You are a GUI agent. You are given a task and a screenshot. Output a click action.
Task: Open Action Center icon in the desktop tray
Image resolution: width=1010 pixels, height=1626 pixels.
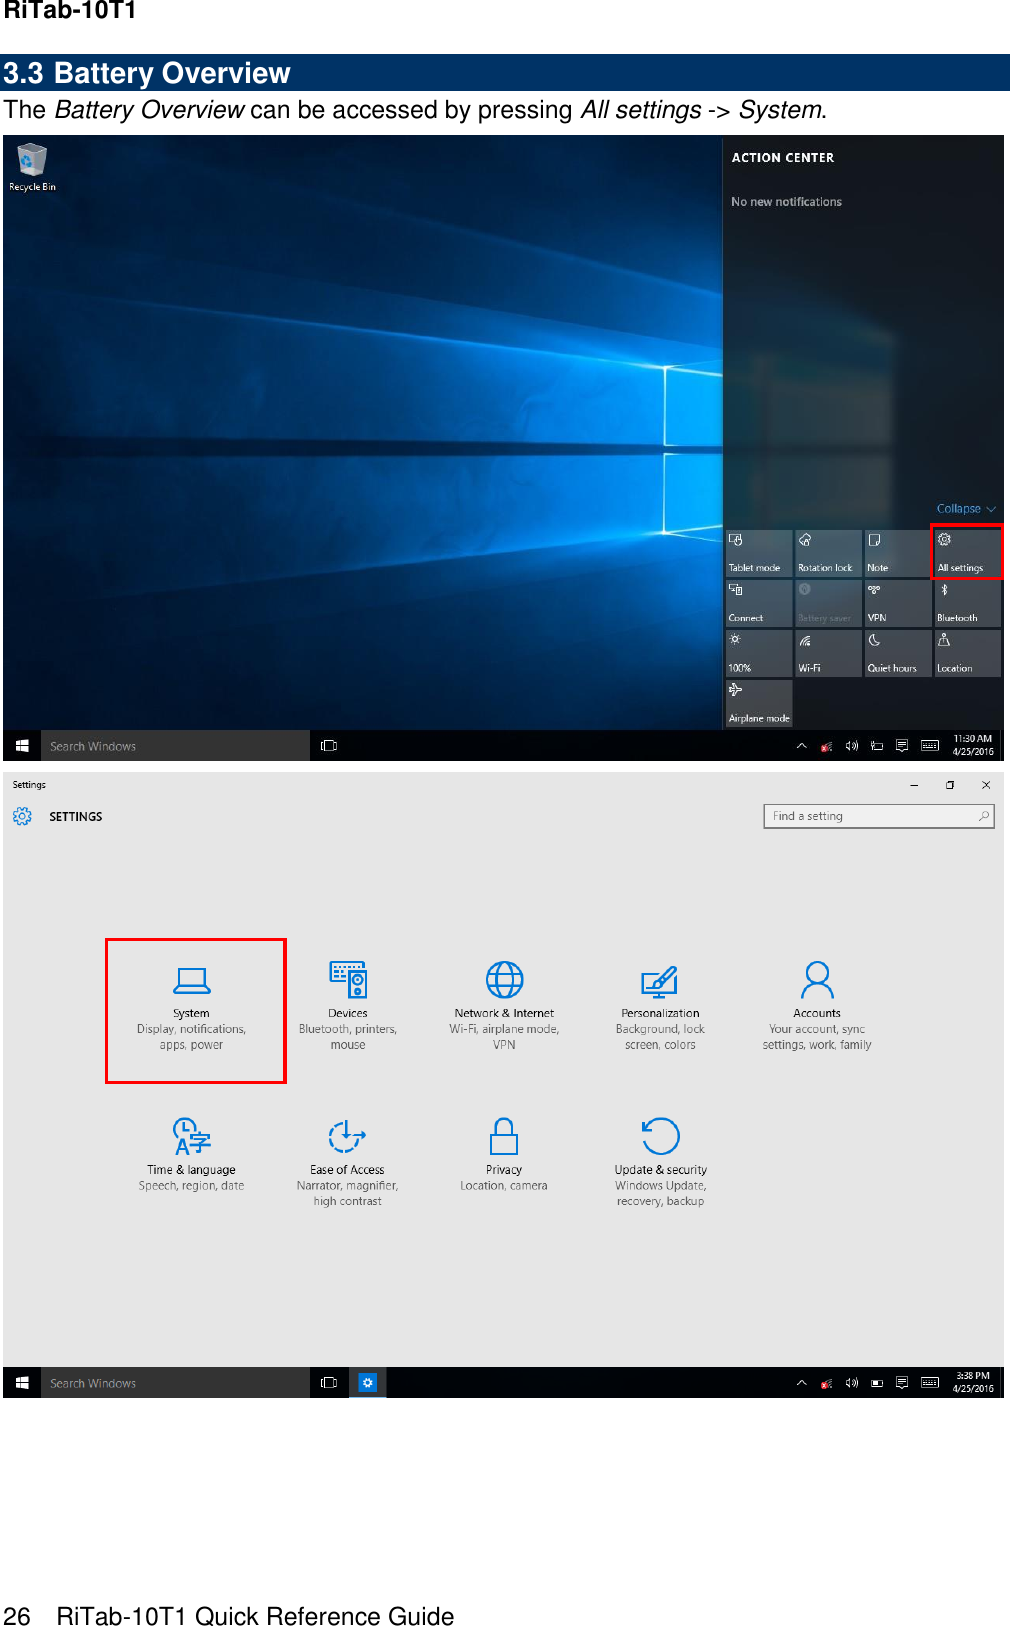[902, 746]
